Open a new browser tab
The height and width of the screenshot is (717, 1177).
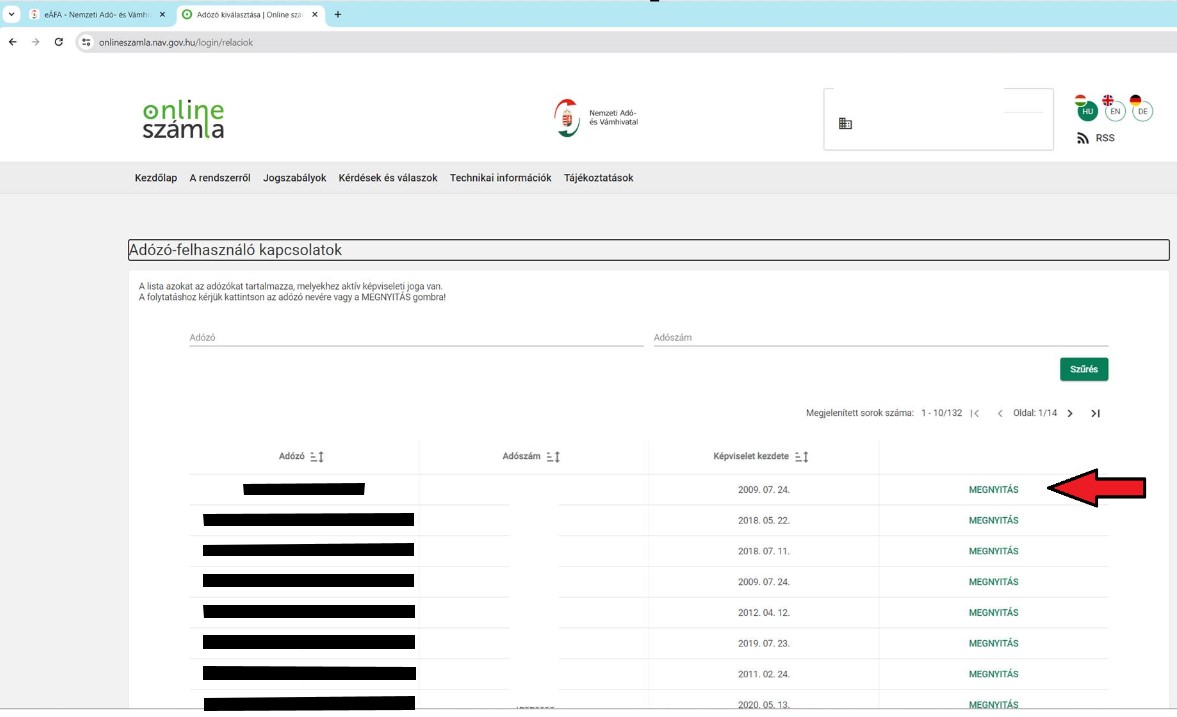[338, 14]
